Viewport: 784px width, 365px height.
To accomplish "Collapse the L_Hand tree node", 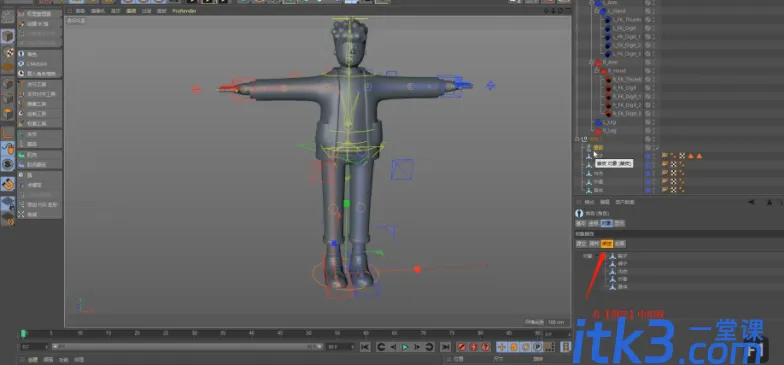I will point(596,11).
